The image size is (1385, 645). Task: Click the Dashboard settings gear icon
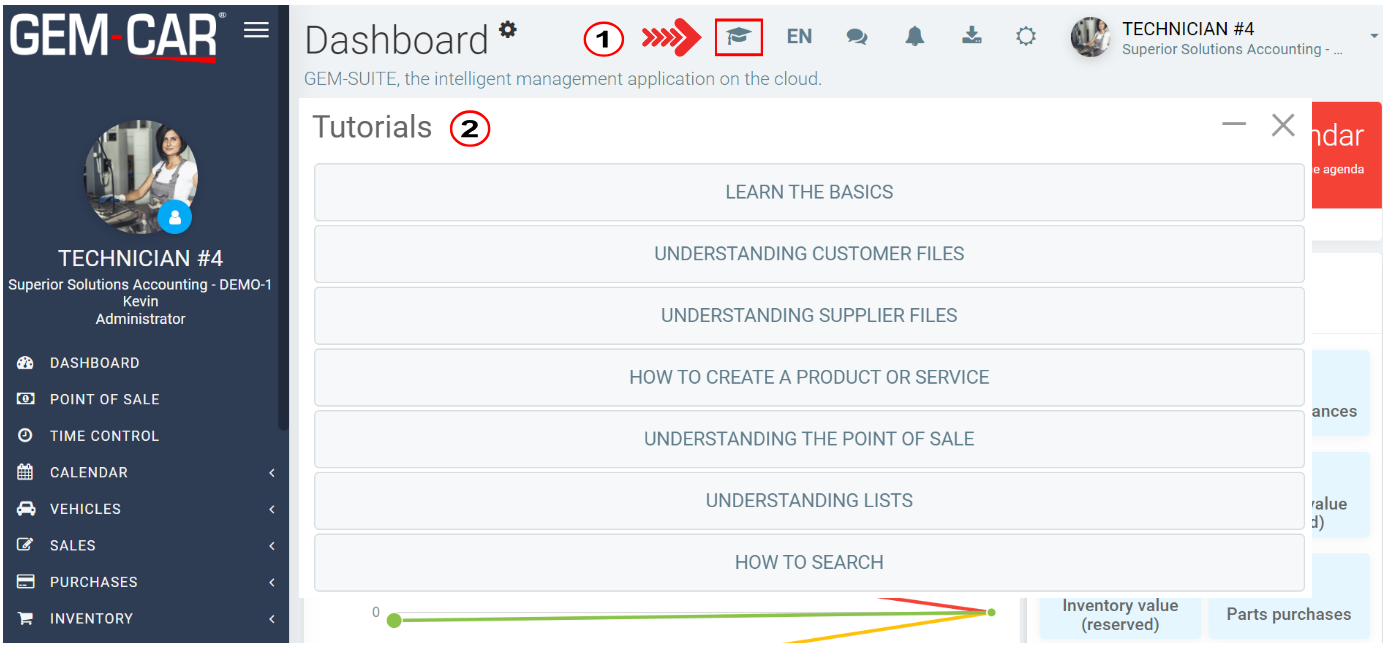point(508,29)
